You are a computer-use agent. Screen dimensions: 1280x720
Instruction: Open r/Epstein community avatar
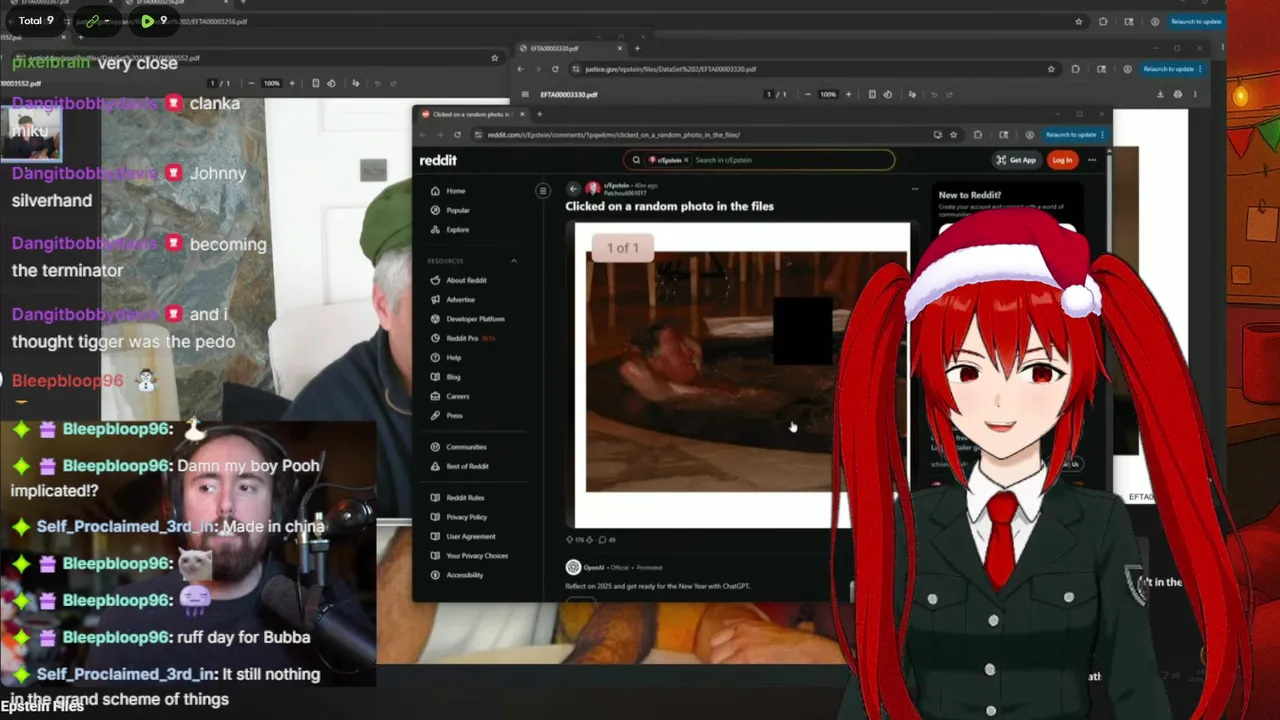tap(592, 188)
